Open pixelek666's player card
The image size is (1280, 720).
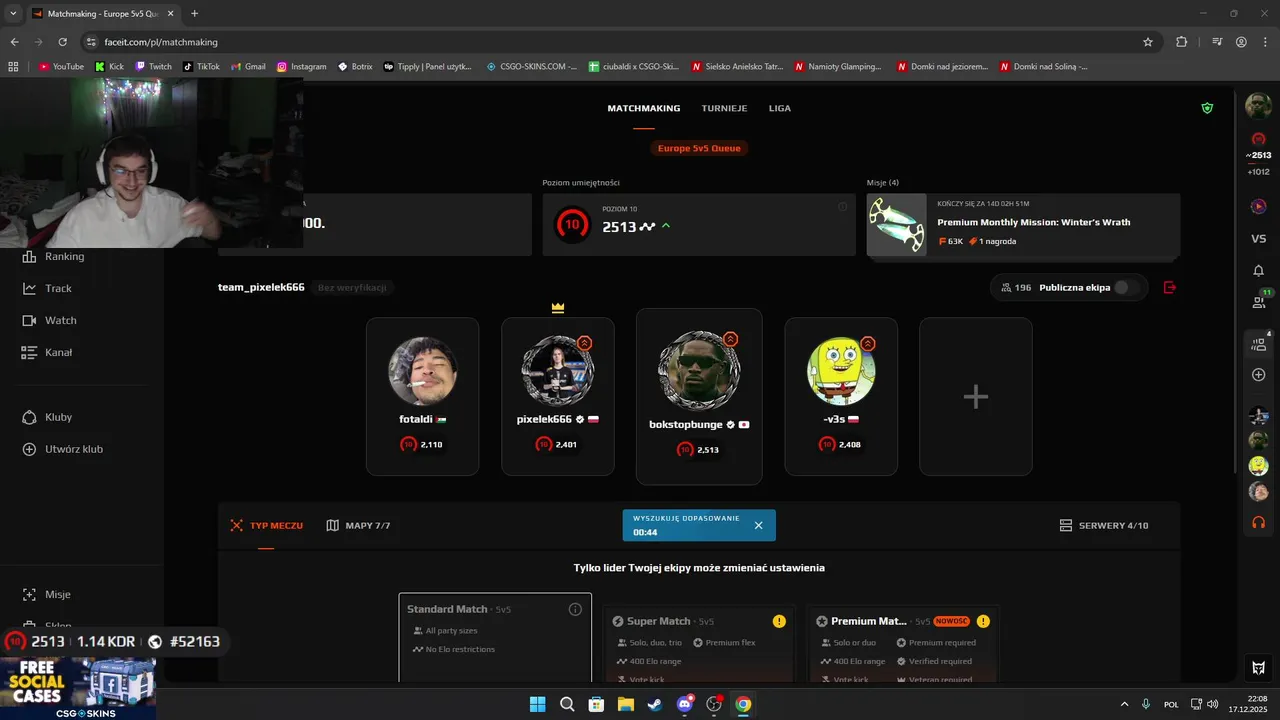[558, 396]
